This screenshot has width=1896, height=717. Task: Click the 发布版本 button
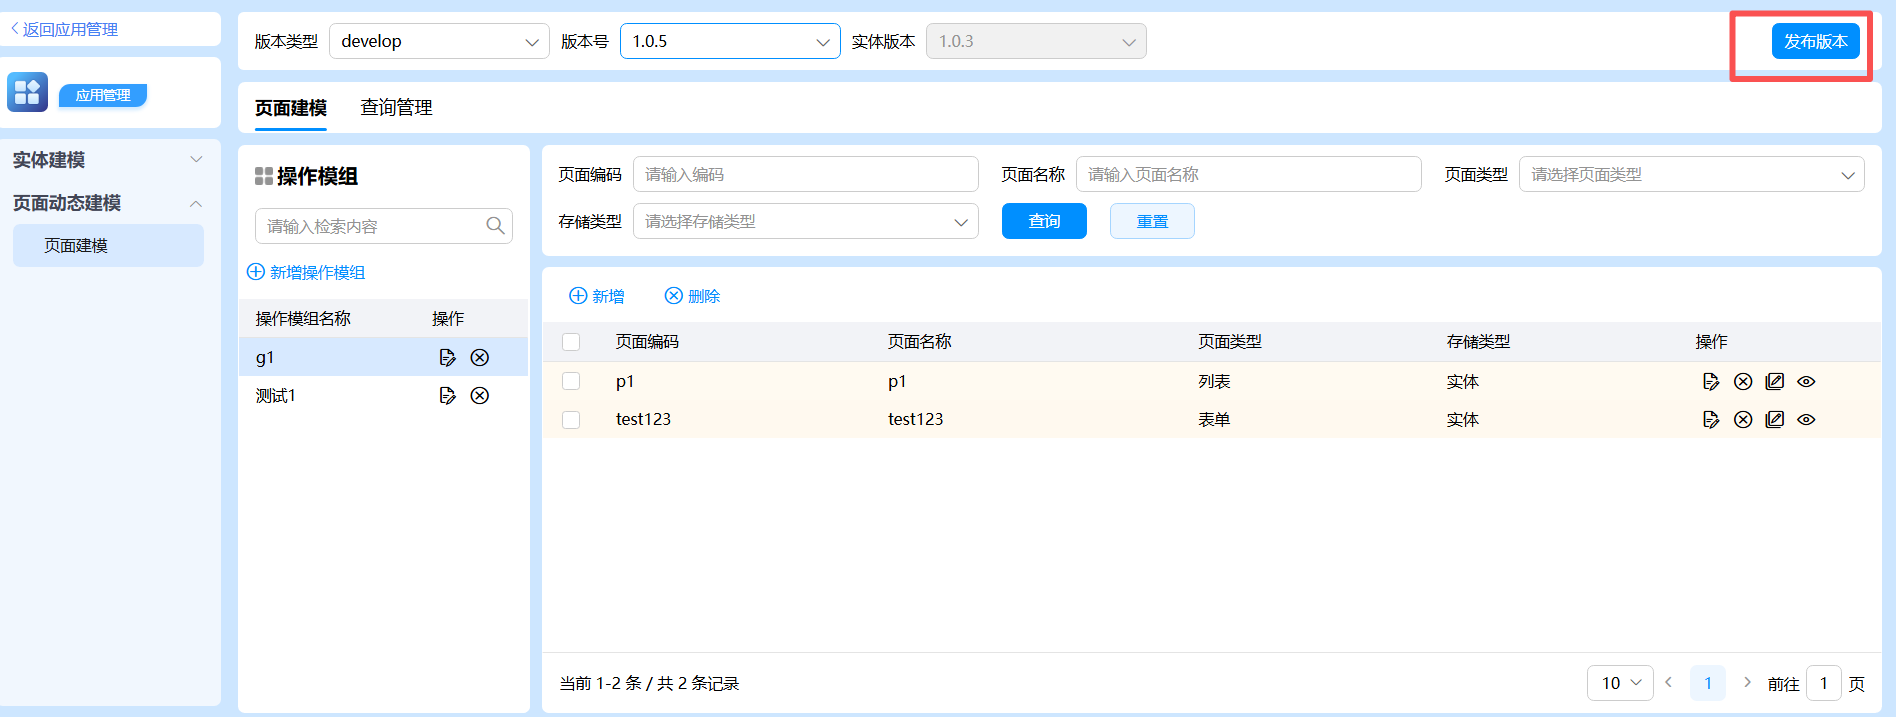click(1815, 41)
